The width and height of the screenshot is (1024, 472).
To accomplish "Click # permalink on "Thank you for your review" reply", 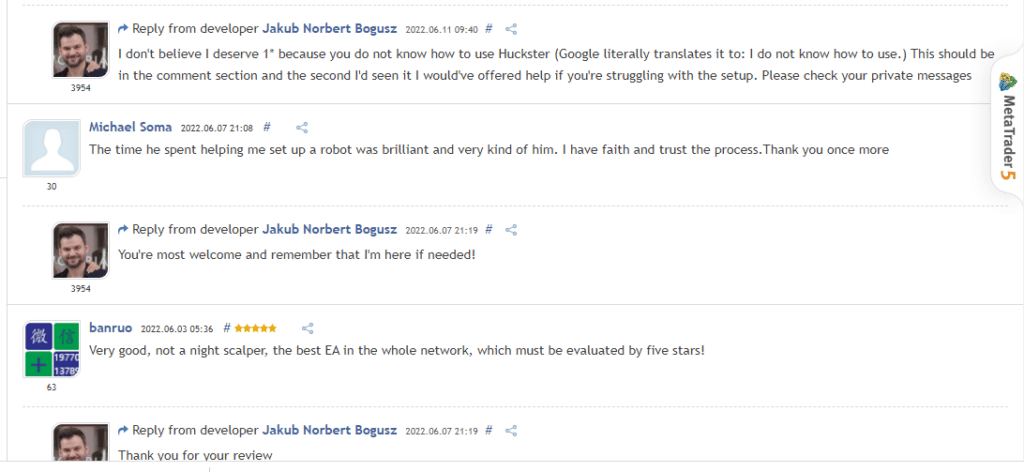I will pos(489,430).
